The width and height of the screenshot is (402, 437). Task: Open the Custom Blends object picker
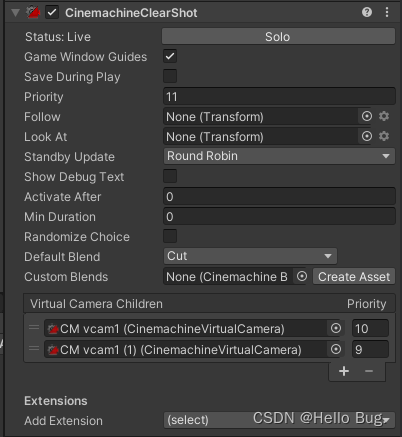click(302, 276)
